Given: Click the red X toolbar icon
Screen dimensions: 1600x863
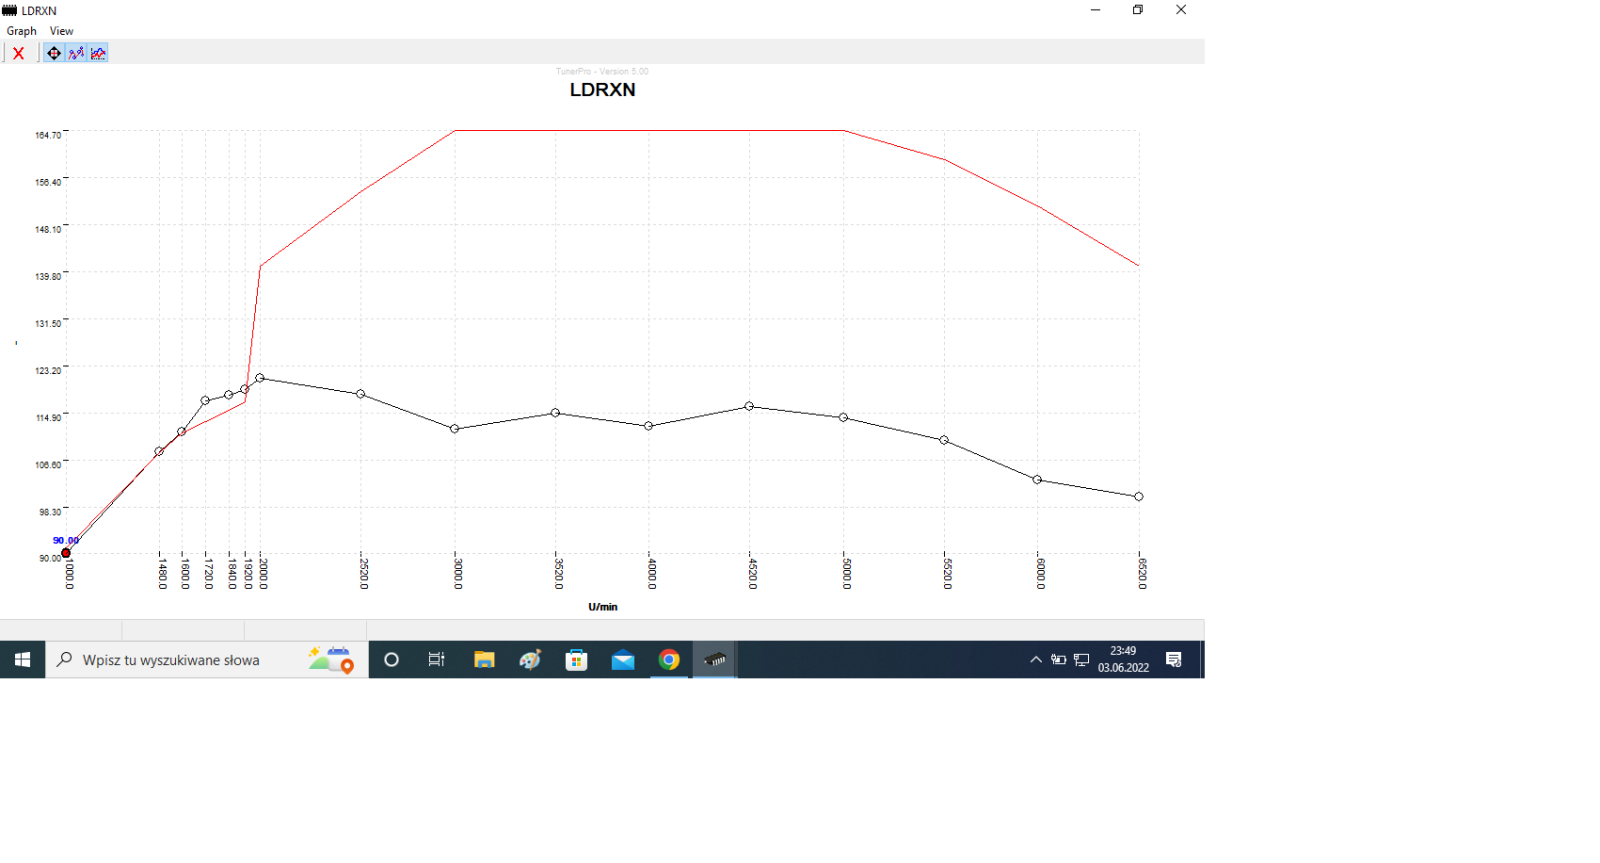Looking at the screenshot, I should (18, 53).
